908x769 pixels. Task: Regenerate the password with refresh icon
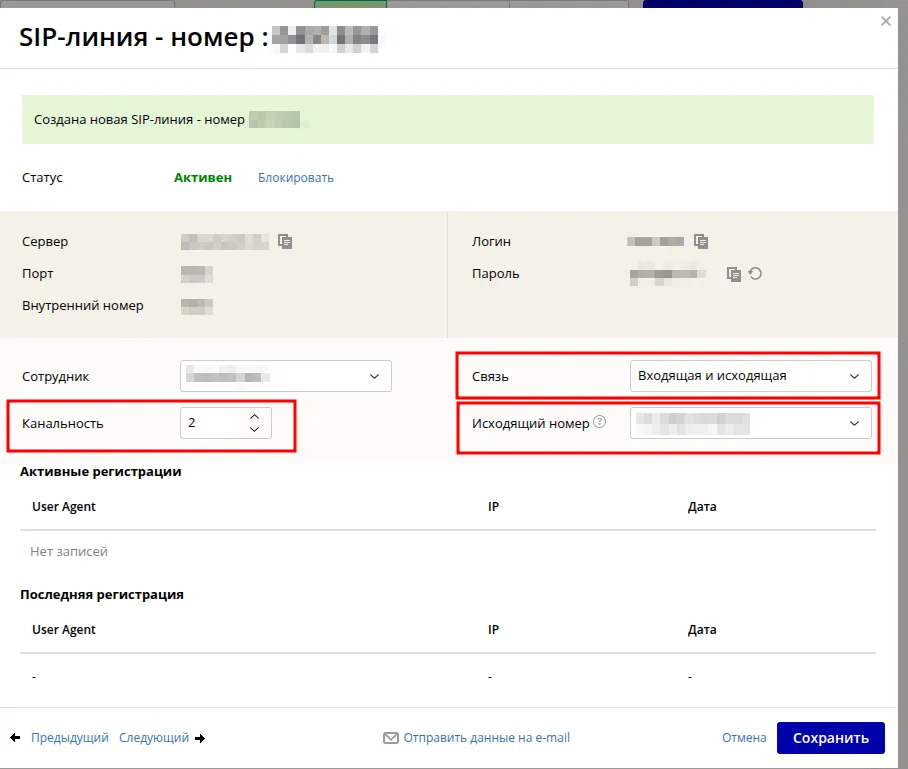tap(756, 274)
